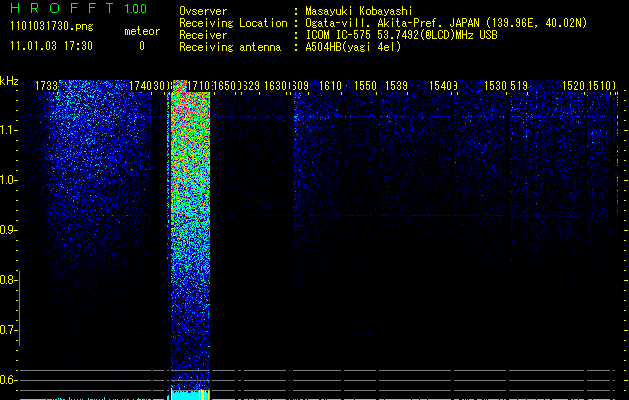This screenshot has width=629, height=400.
Task: Click the Receiving antenna label
Action: (230, 47)
